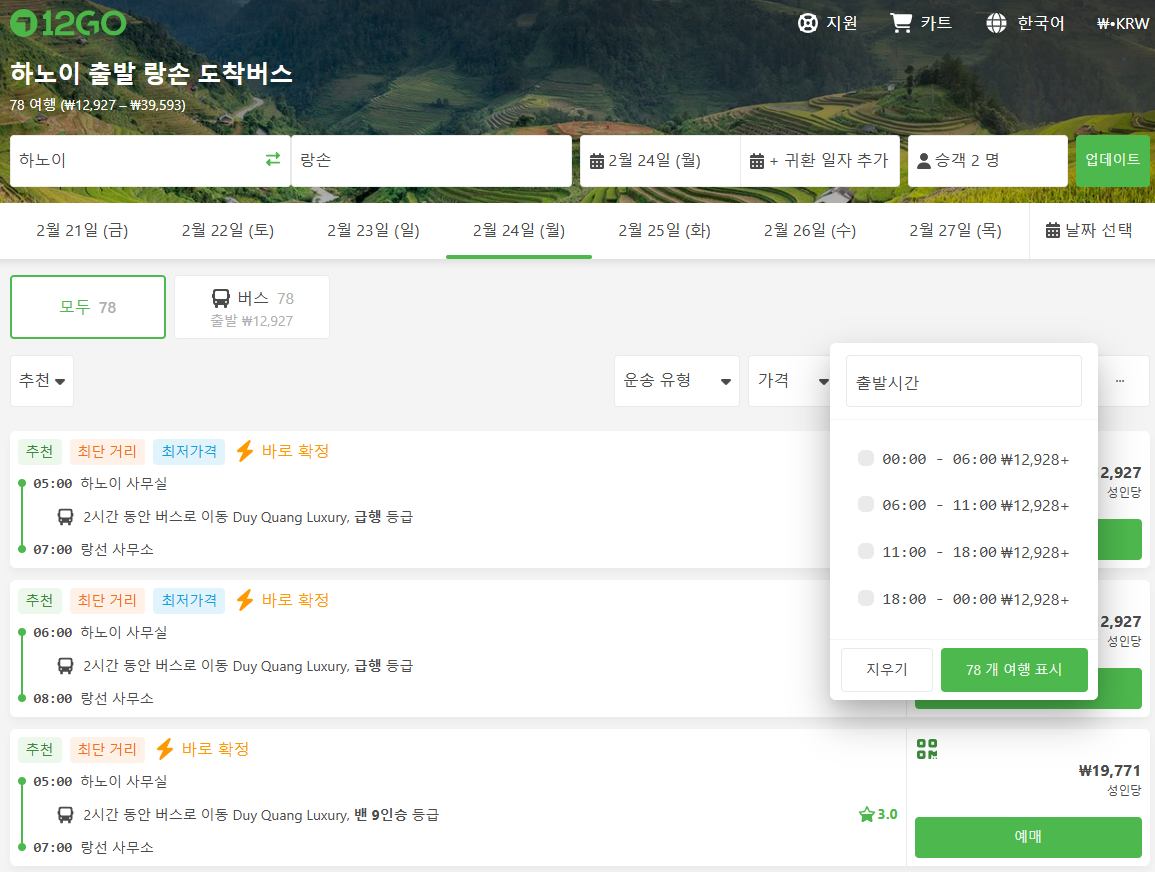Switch to the 2월 25일 (화) date tab
The height and width of the screenshot is (872, 1155).
coord(664,231)
